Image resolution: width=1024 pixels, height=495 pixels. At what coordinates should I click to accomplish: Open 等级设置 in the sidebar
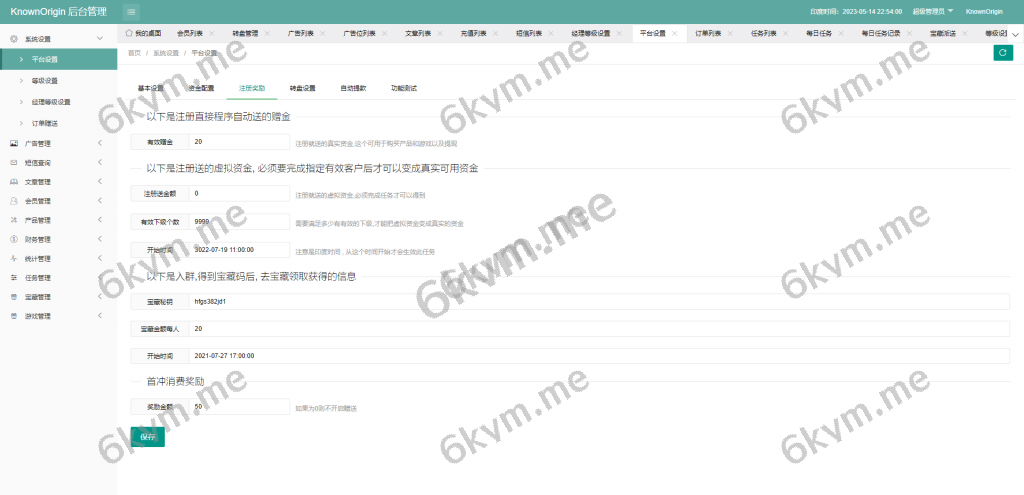pos(45,81)
